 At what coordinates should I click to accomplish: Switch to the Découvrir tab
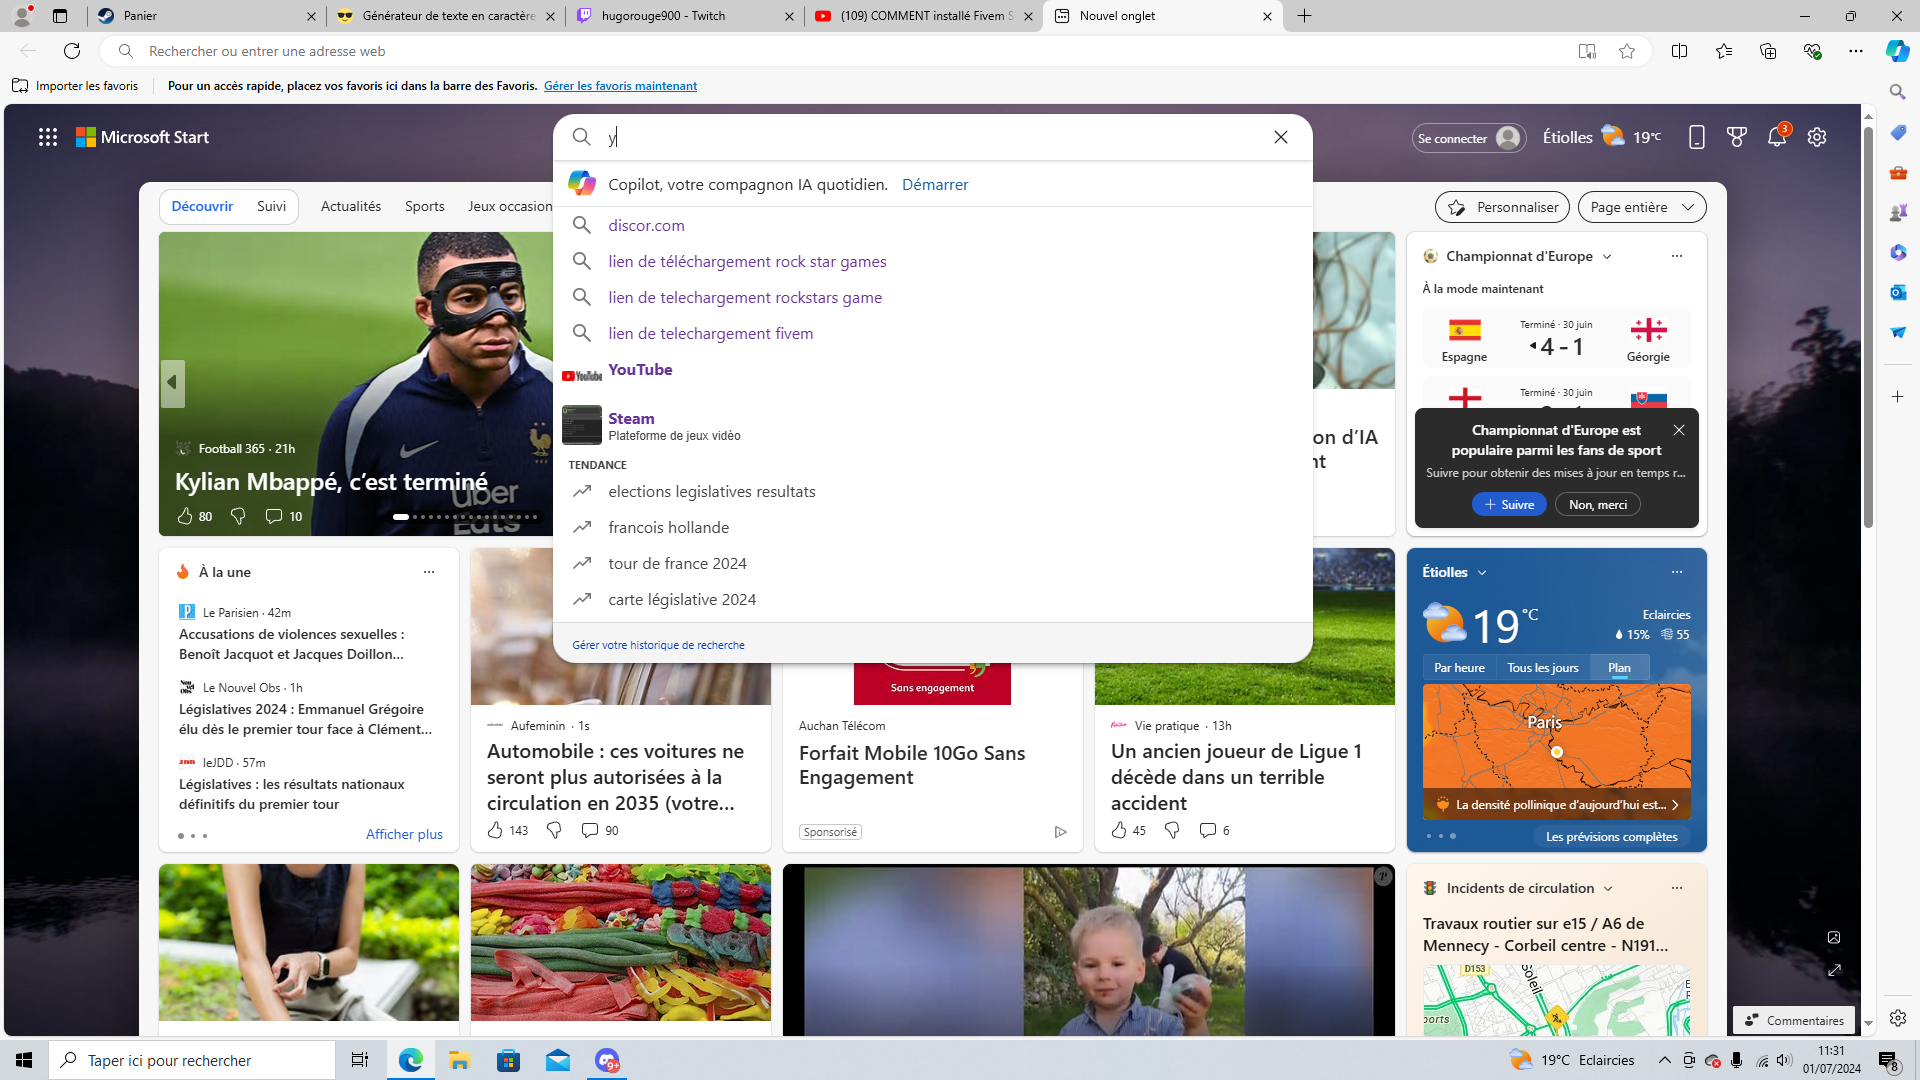[202, 206]
